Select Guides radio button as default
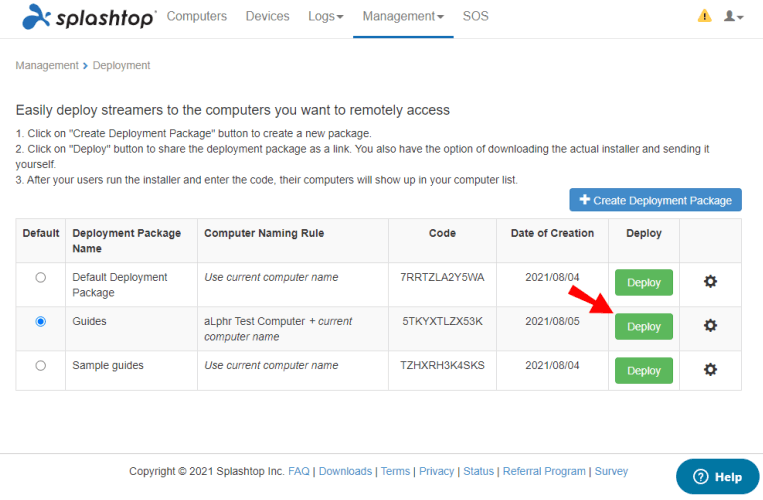This screenshot has width=763, height=500. pyautogui.click(x=40, y=322)
